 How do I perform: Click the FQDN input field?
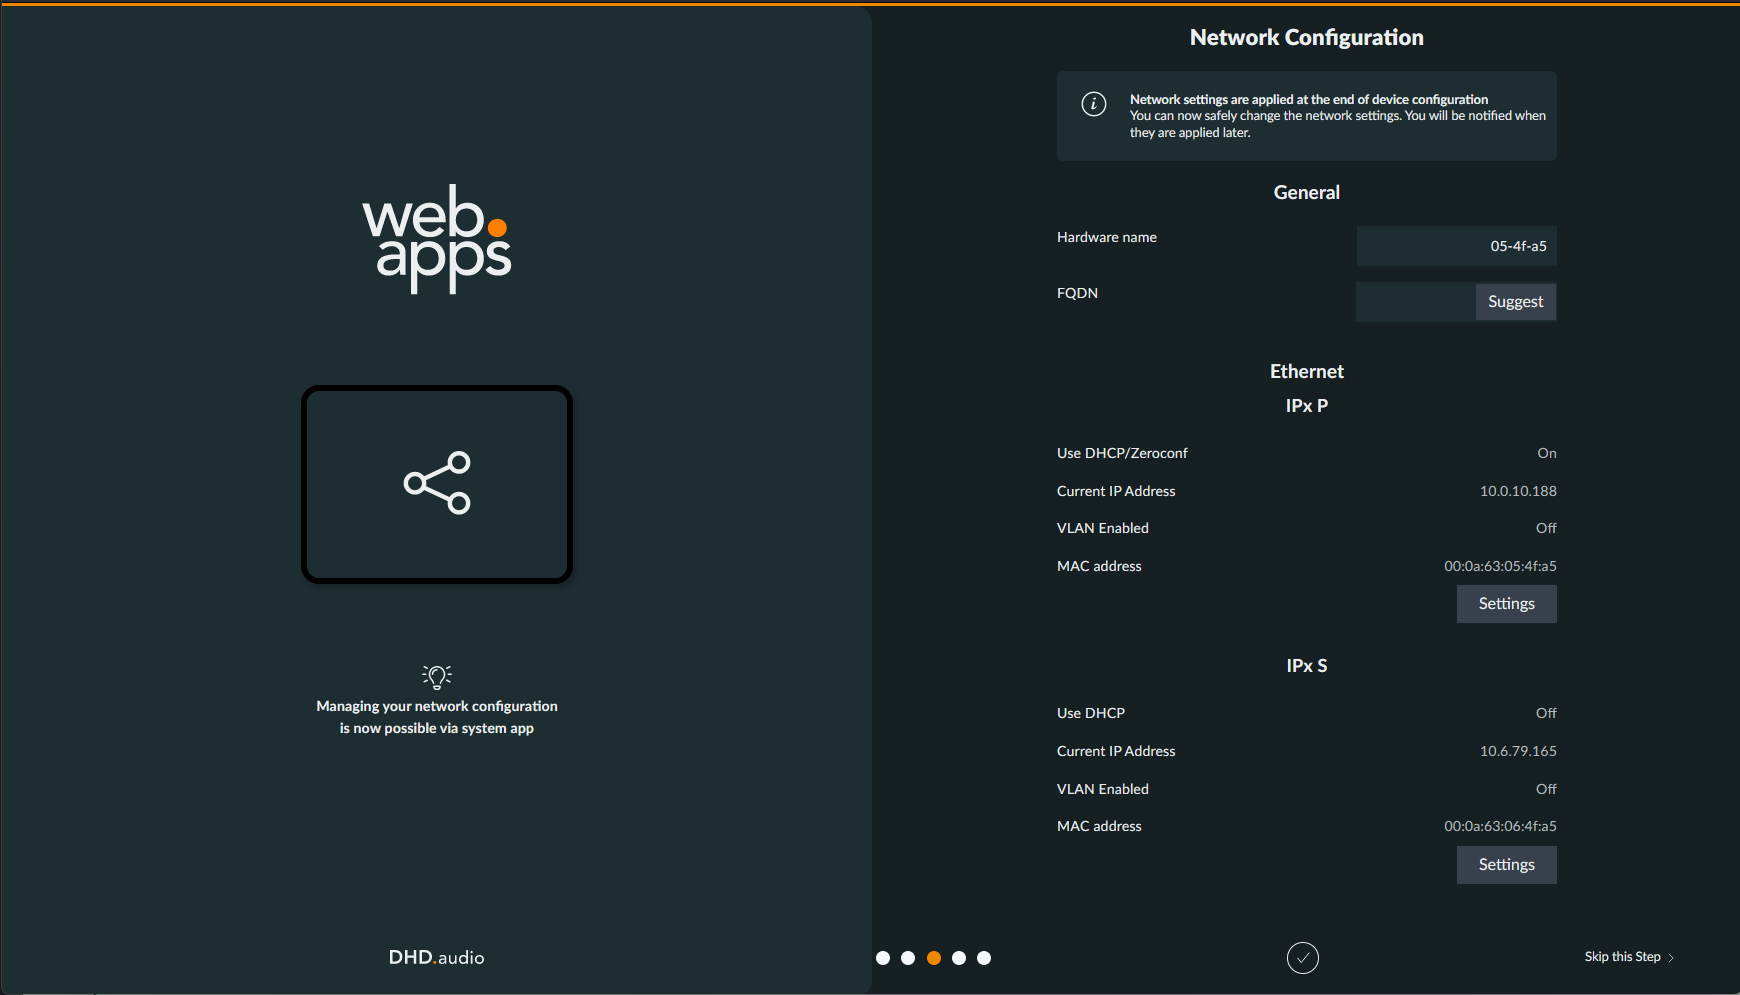1416,302
